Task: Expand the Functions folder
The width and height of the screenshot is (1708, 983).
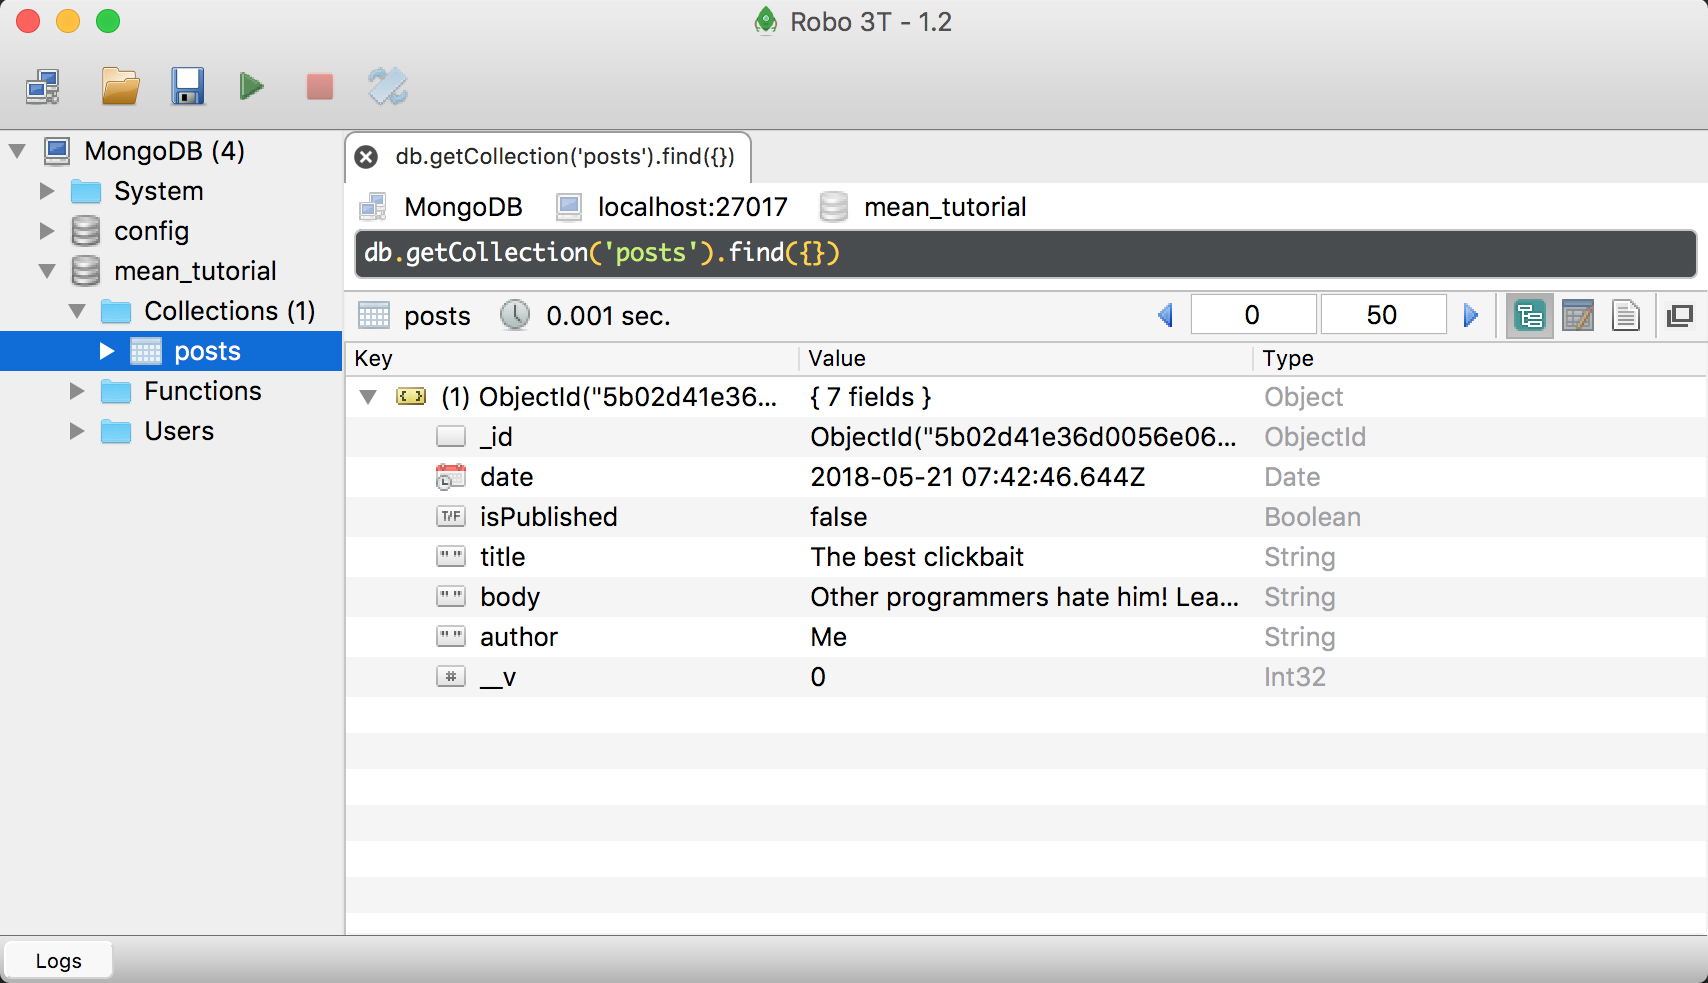Action: pyautogui.click(x=77, y=391)
